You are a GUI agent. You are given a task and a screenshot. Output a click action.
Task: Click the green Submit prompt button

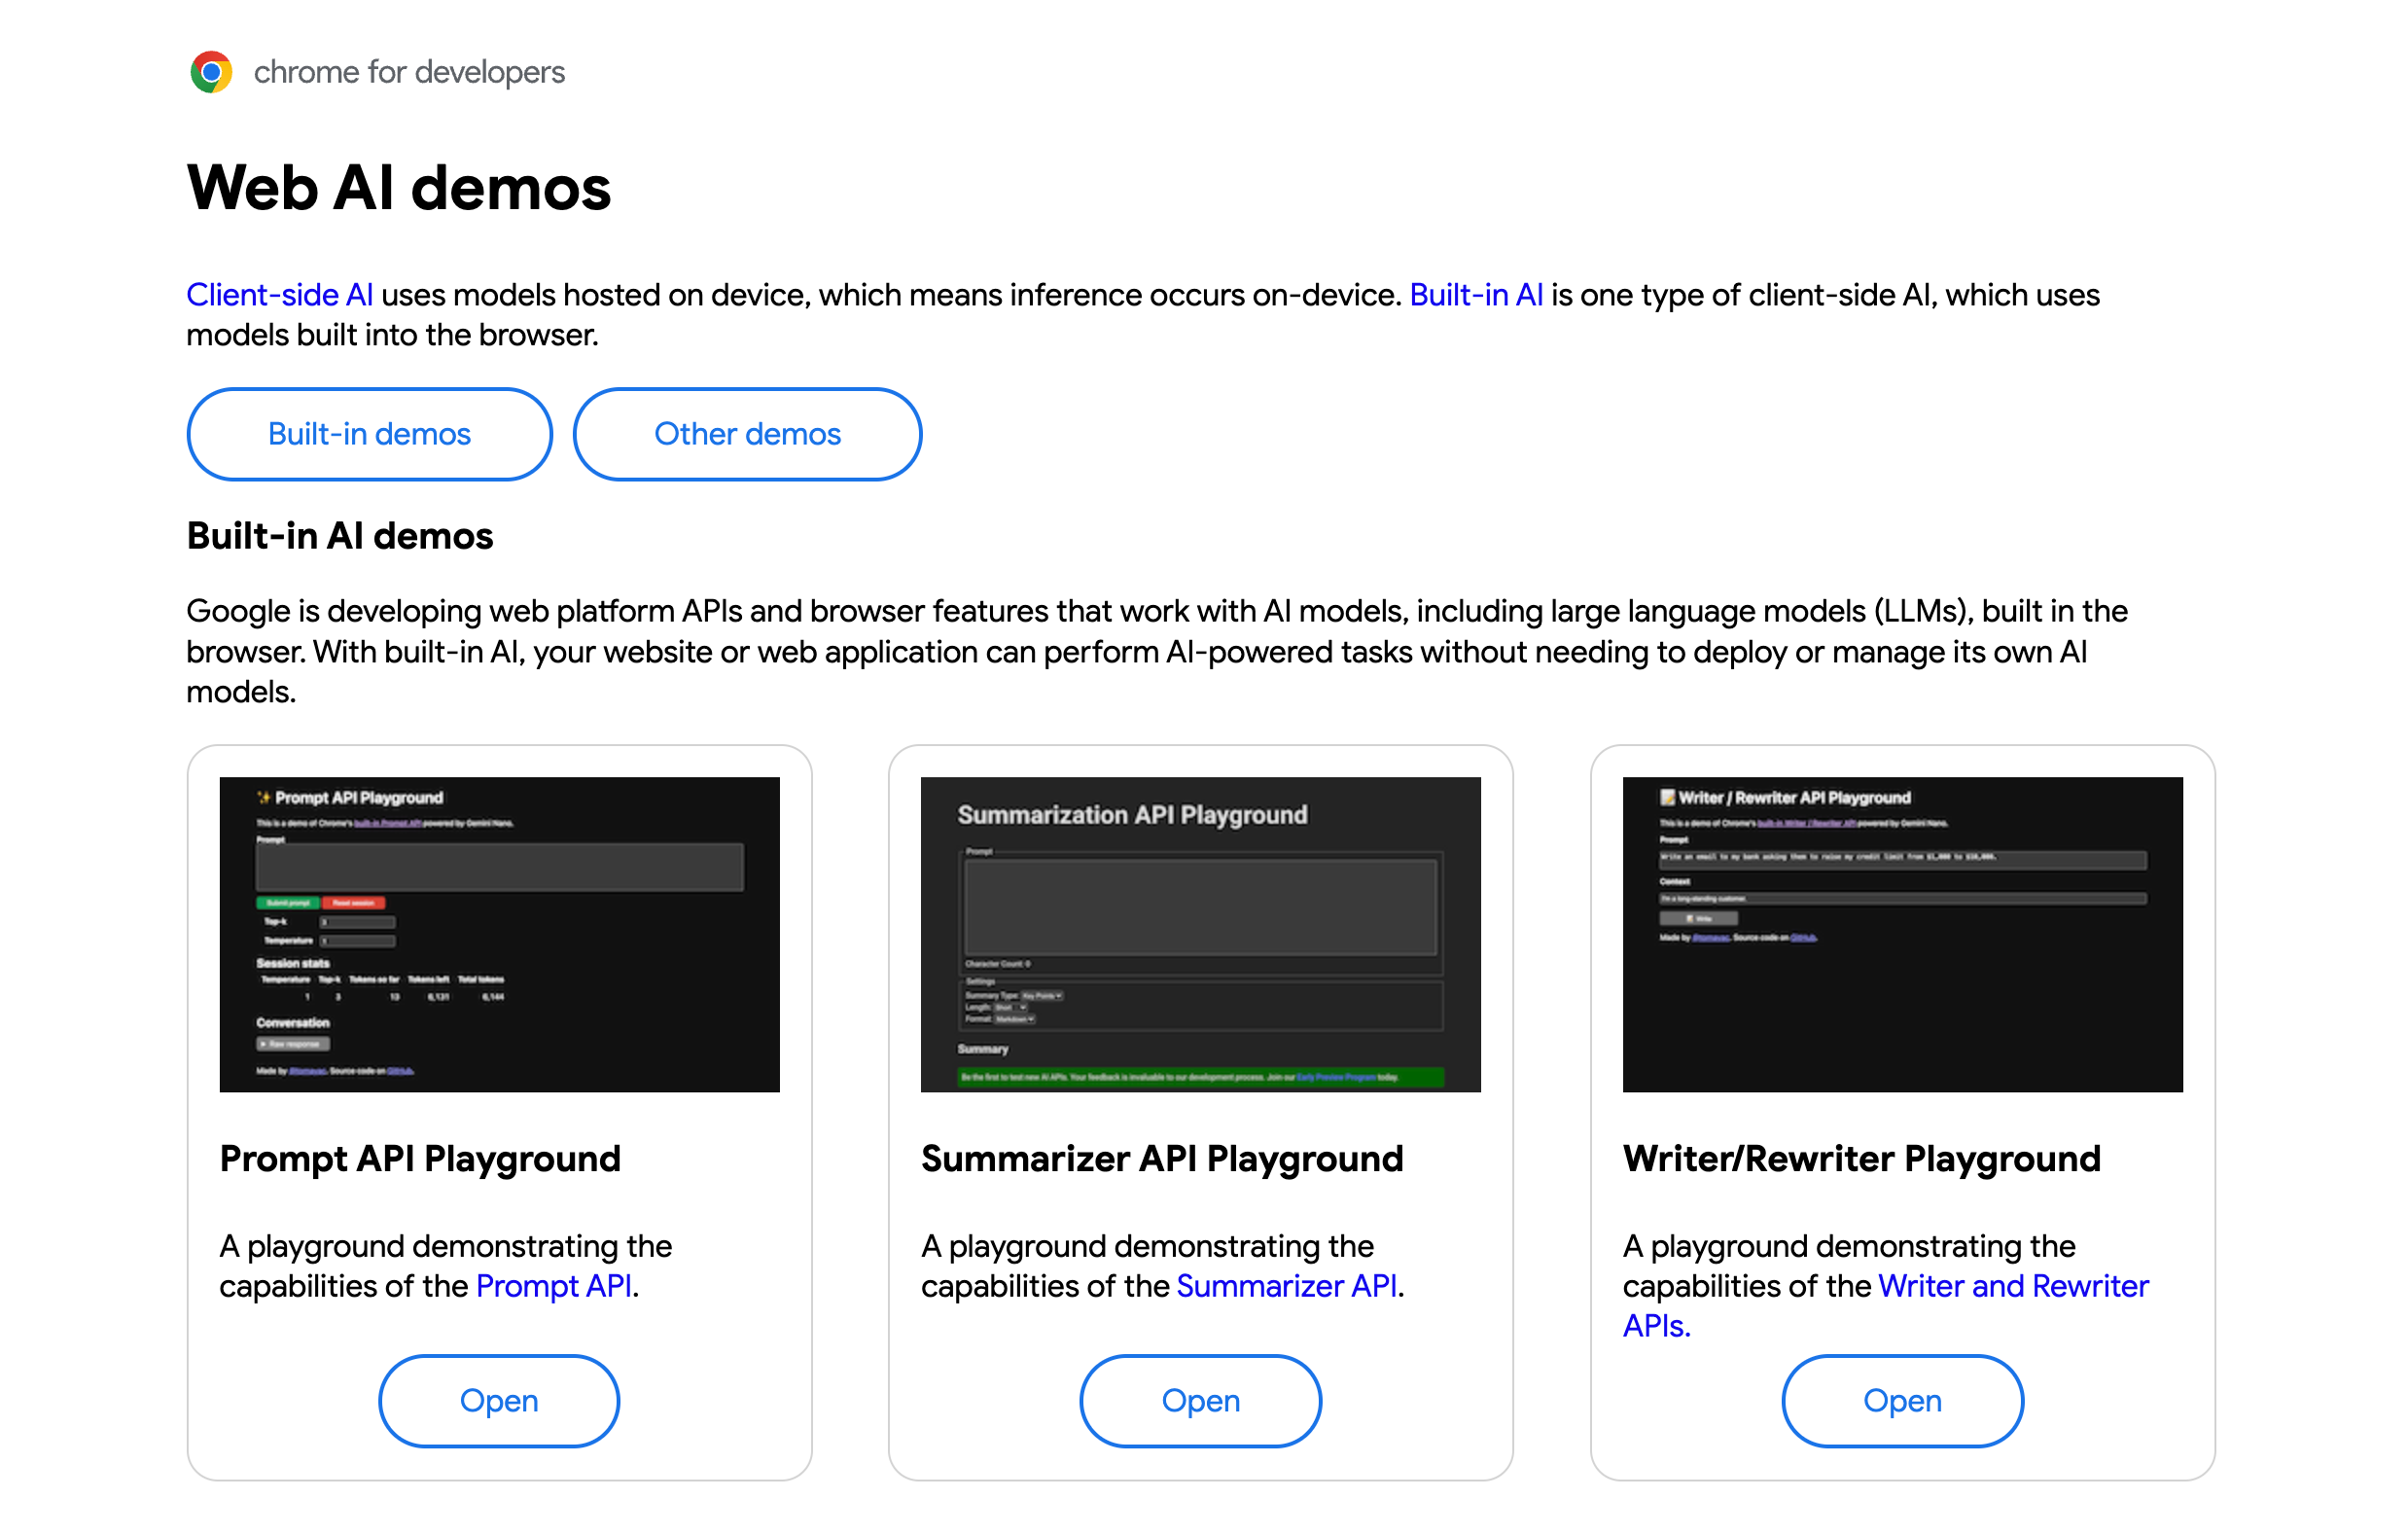pyautogui.click(x=288, y=903)
